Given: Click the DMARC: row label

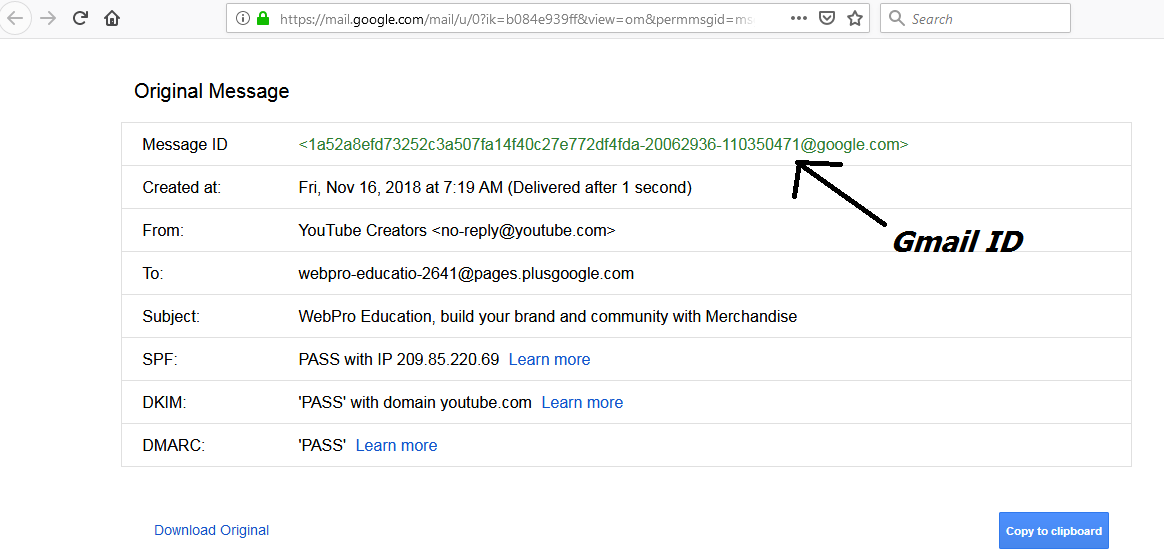Looking at the screenshot, I should coord(173,446).
